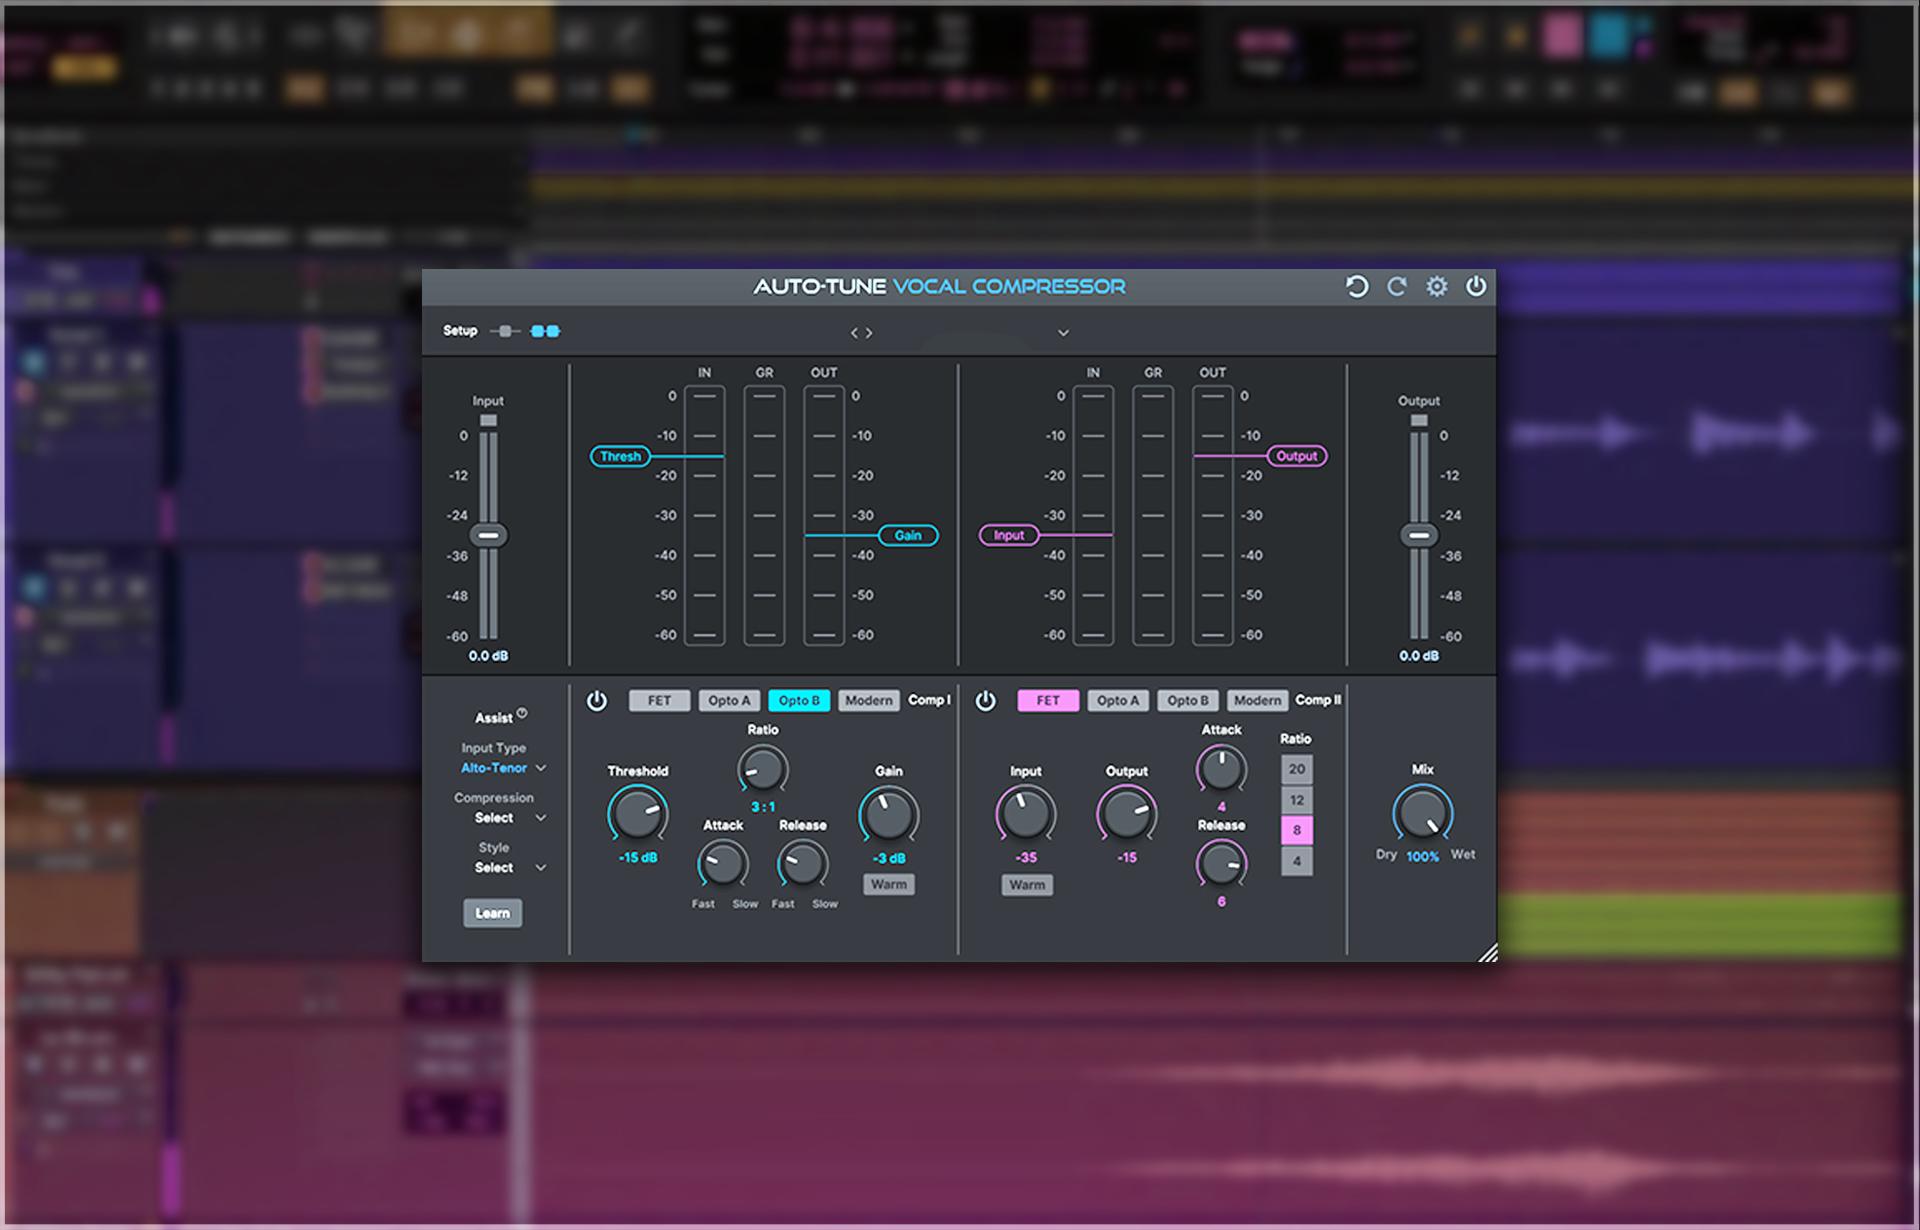Click the Output knob in Comp II

click(x=1127, y=815)
